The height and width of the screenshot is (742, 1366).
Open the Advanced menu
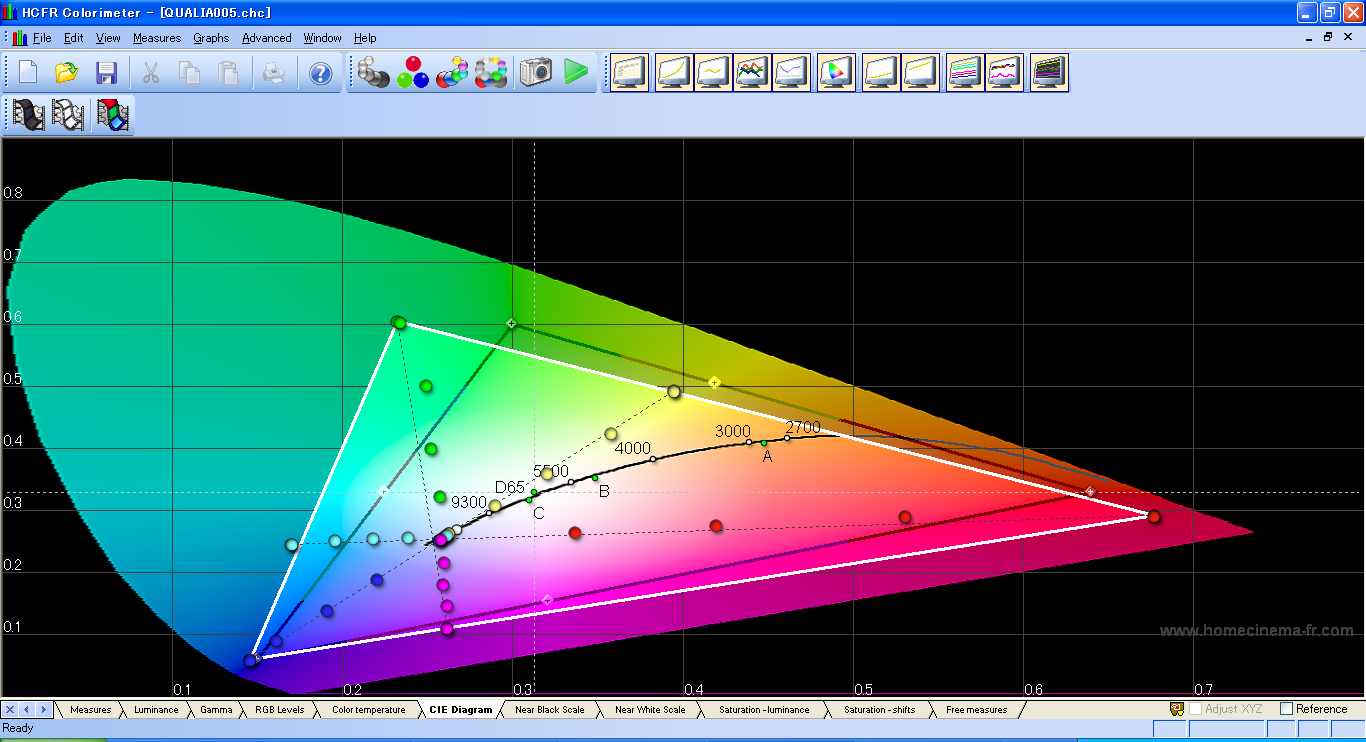tap(267, 38)
